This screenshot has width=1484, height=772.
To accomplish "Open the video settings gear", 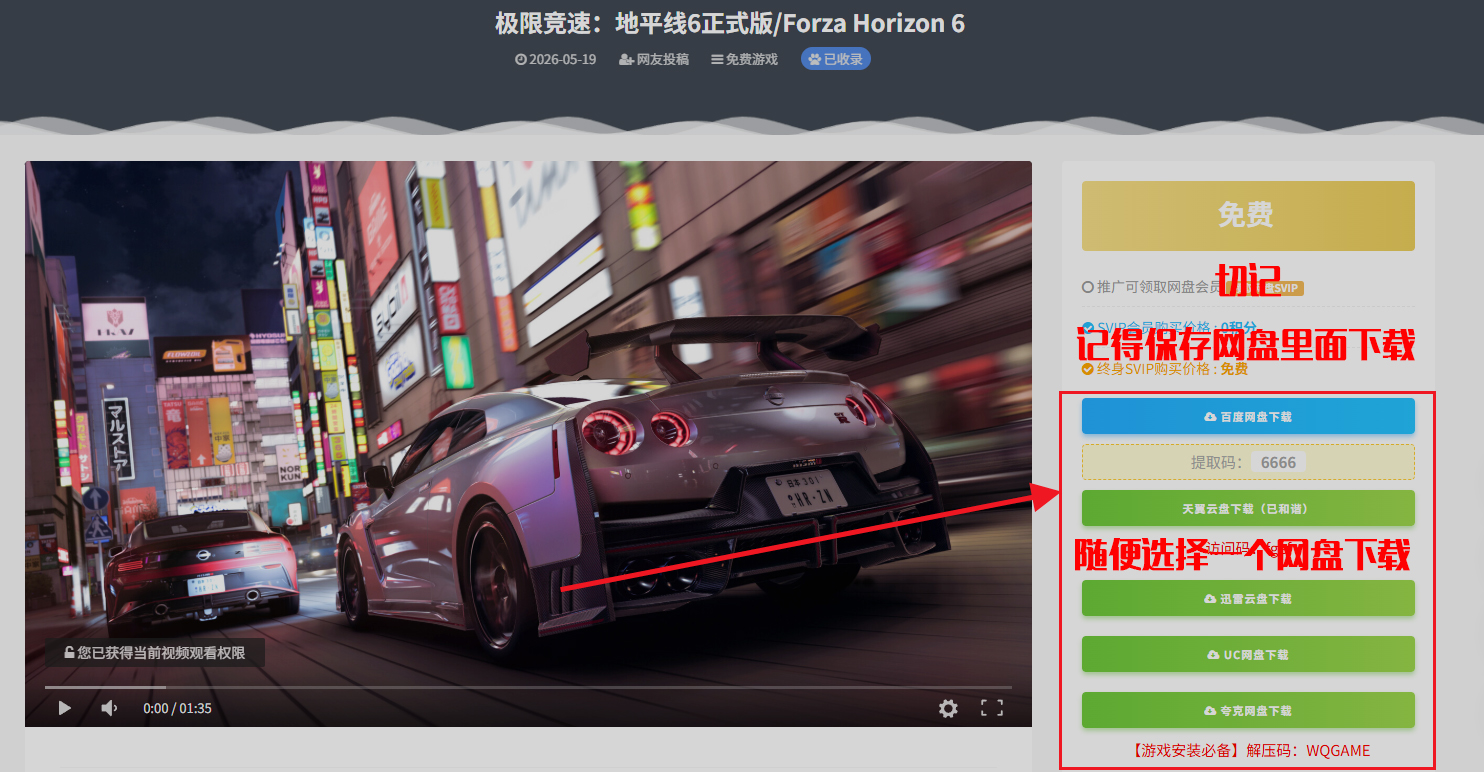I will (948, 708).
